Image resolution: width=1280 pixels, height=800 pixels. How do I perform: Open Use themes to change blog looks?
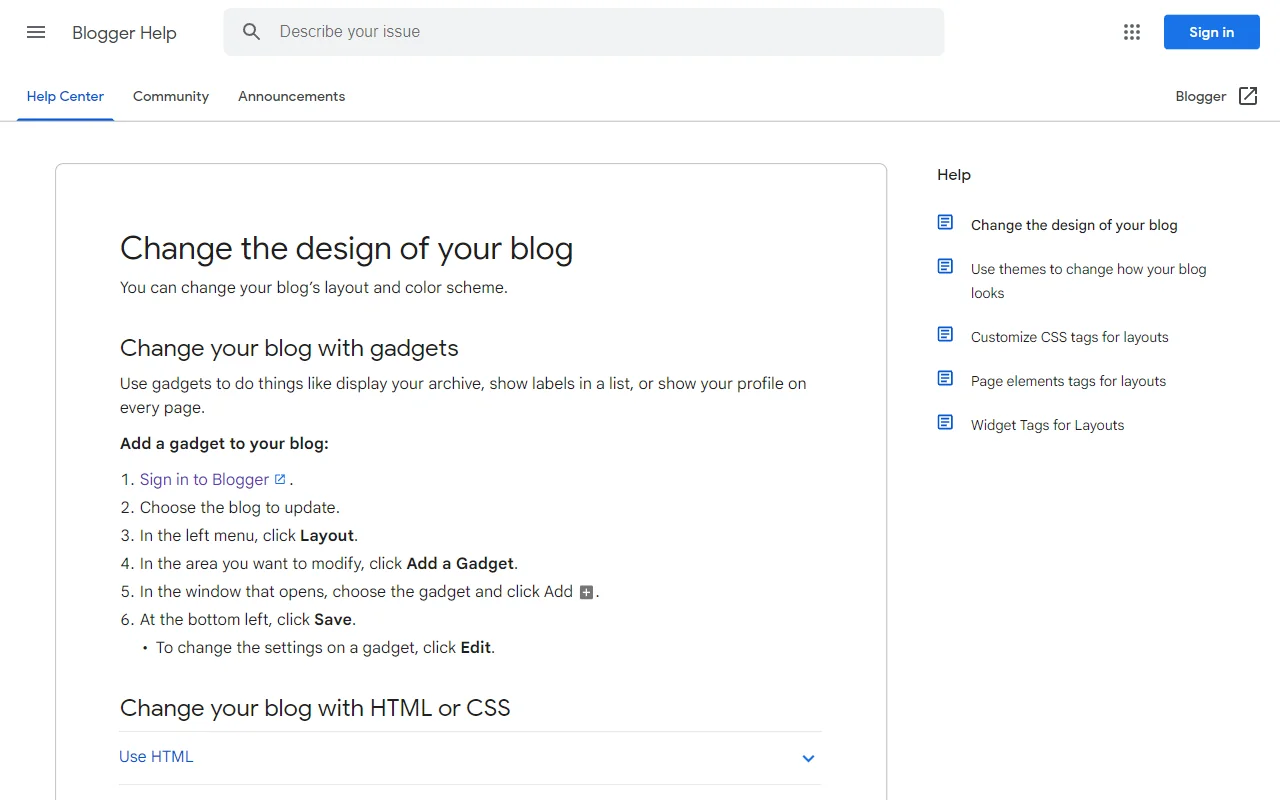click(x=1089, y=281)
